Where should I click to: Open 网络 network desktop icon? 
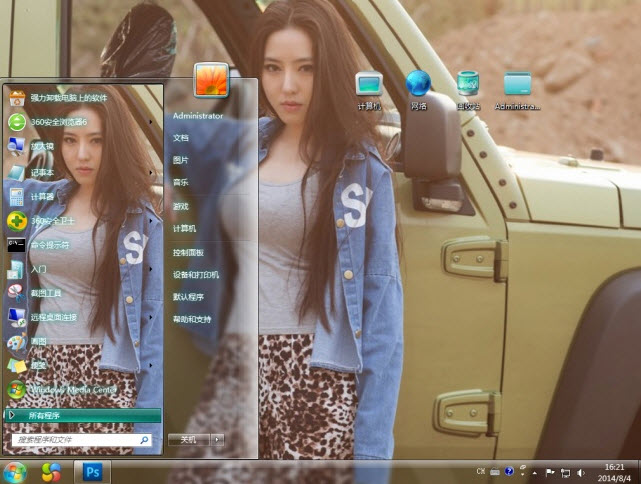[x=417, y=88]
